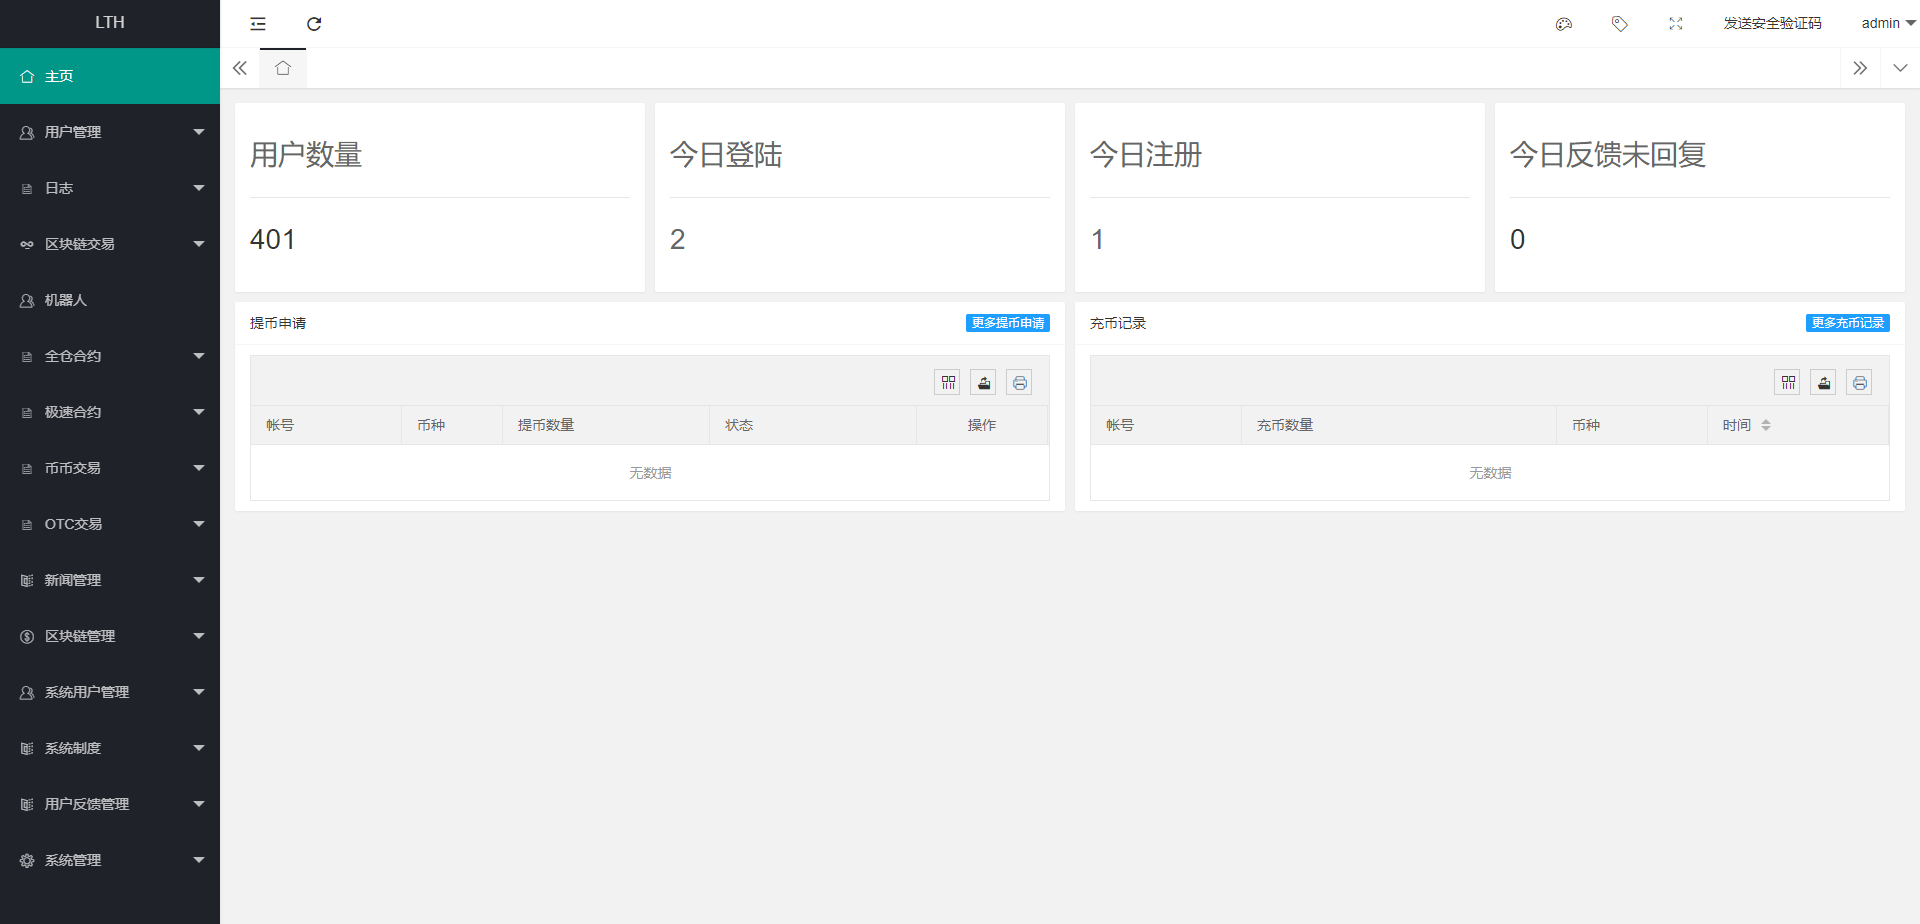Viewport: 1920px width, 924px height.
Task: Sort the 时间 column in 充币记录
Action: pos(1766,425)
